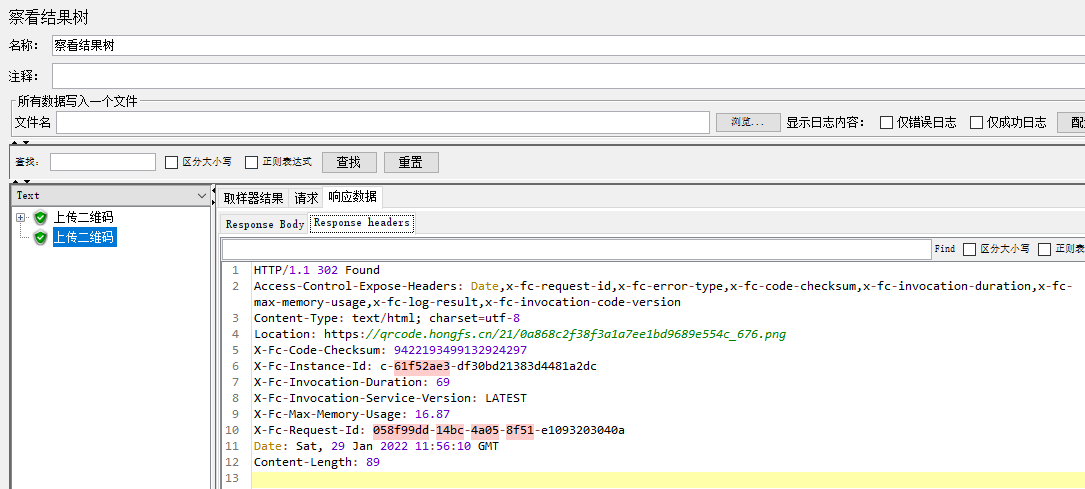
Task: Click the Content-Length: 89 line
Action: (x=316, y=462)
